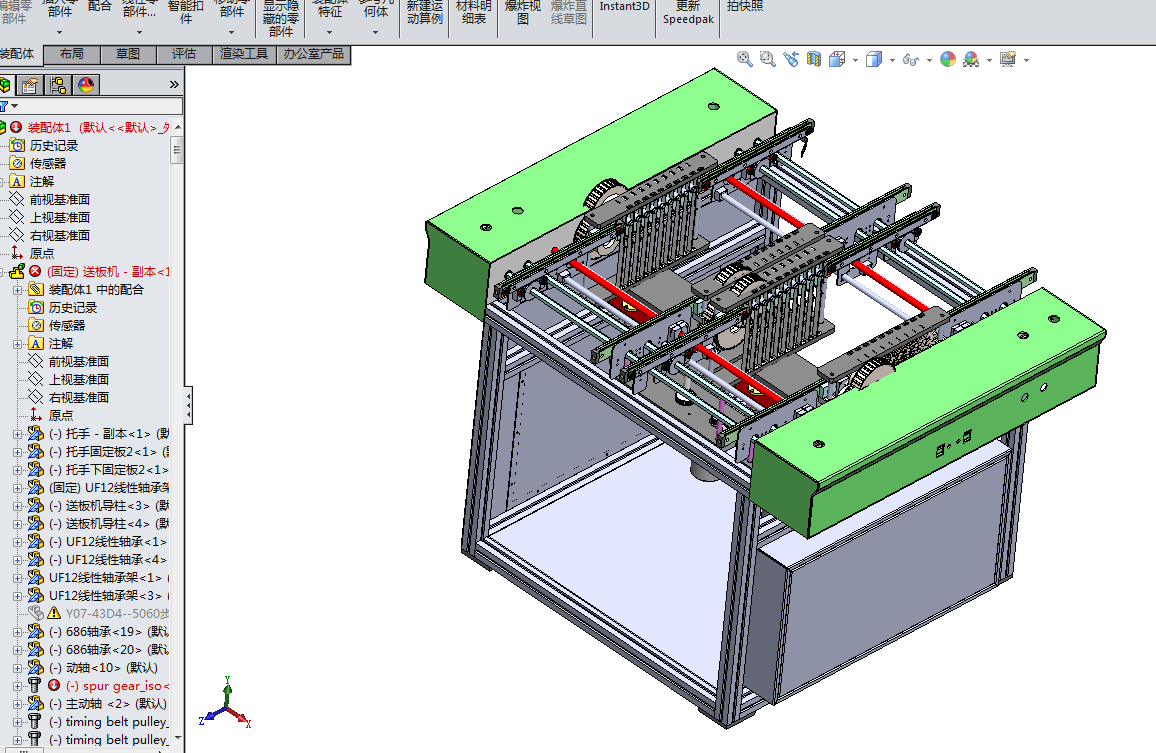Image resolution: width=1156 pixels, height=753 pixels.
Task: Click the Zoom to Area icon
Action: tap(767, 59)
